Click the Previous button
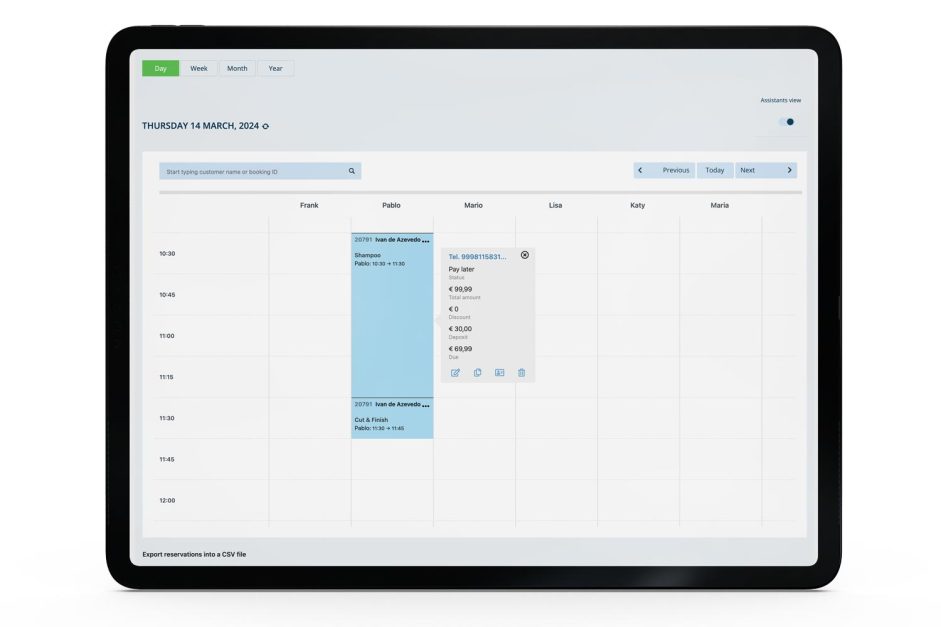 point(676,170)
